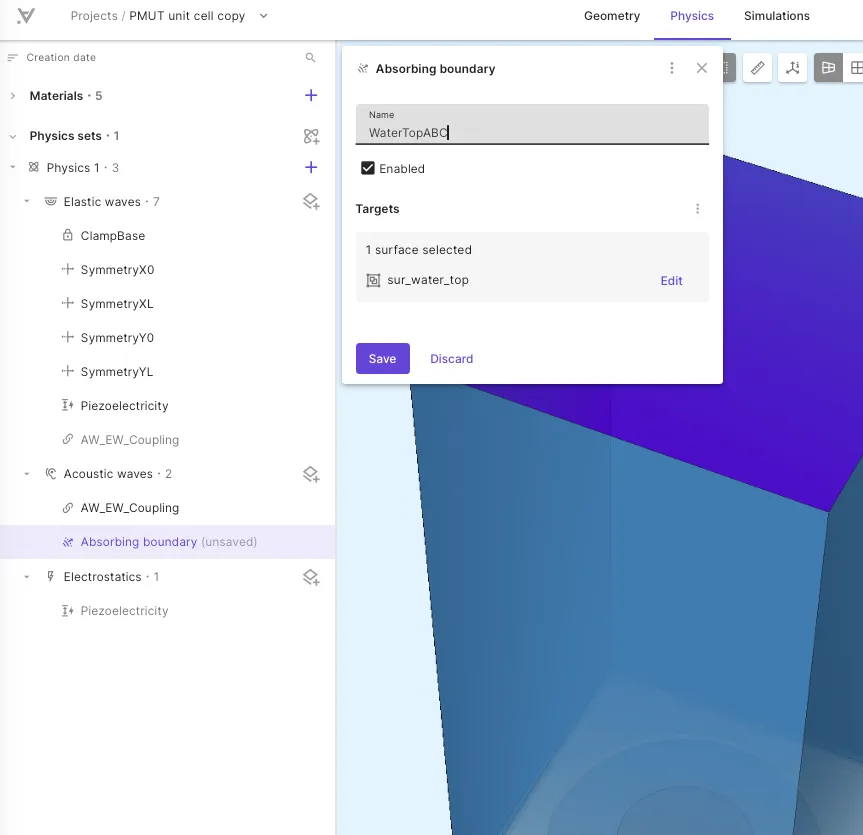Click the app logo in the header
This screenshot has height=835, width=863.
pyautogui.click(x=26, y=16)
